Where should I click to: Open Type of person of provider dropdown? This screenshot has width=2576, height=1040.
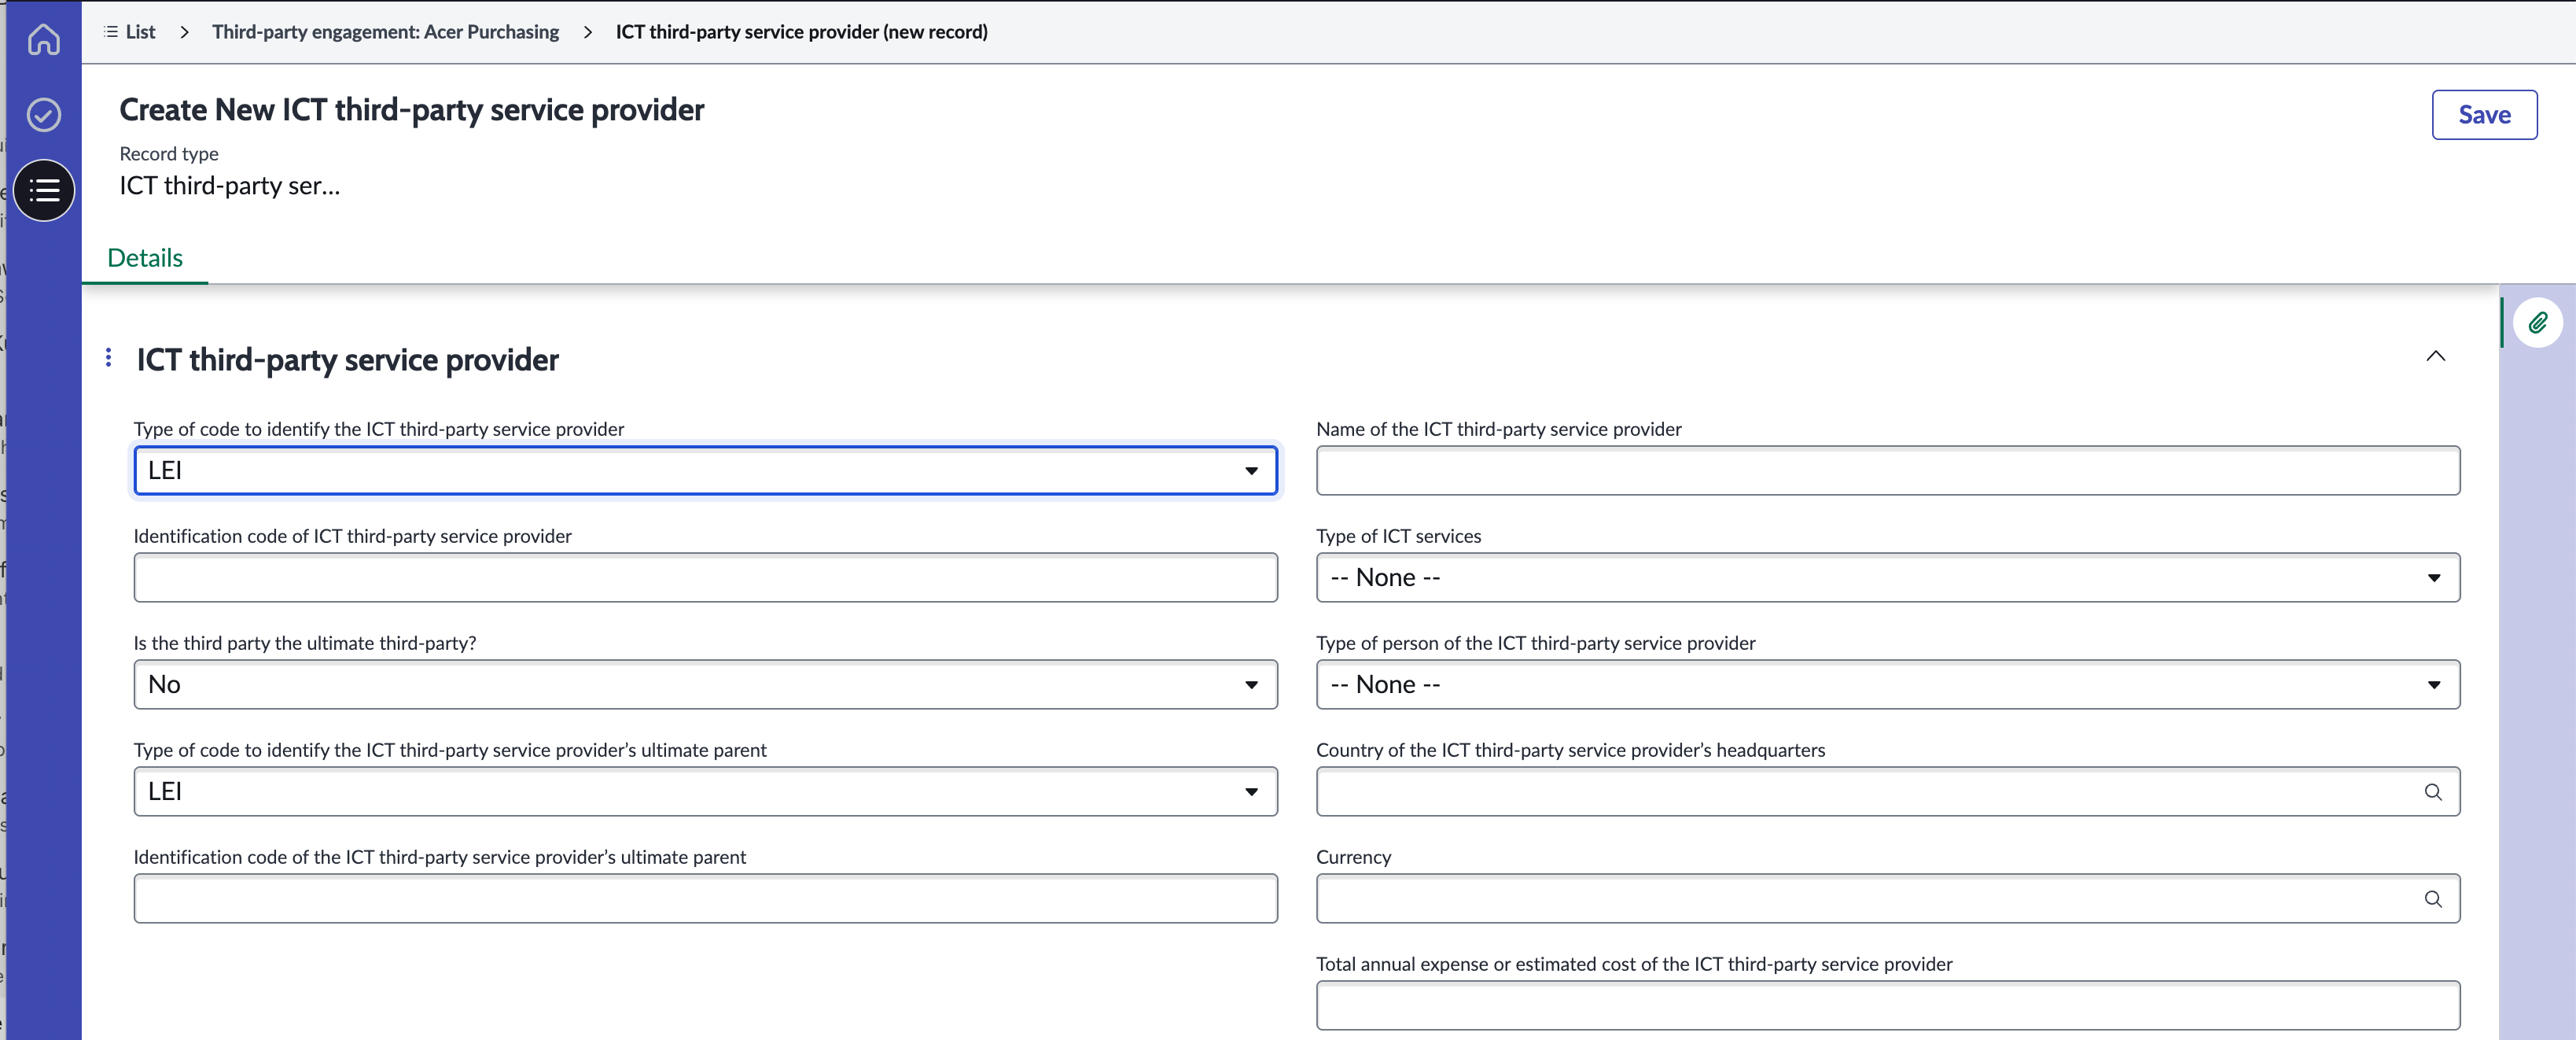click(1887, 684)
